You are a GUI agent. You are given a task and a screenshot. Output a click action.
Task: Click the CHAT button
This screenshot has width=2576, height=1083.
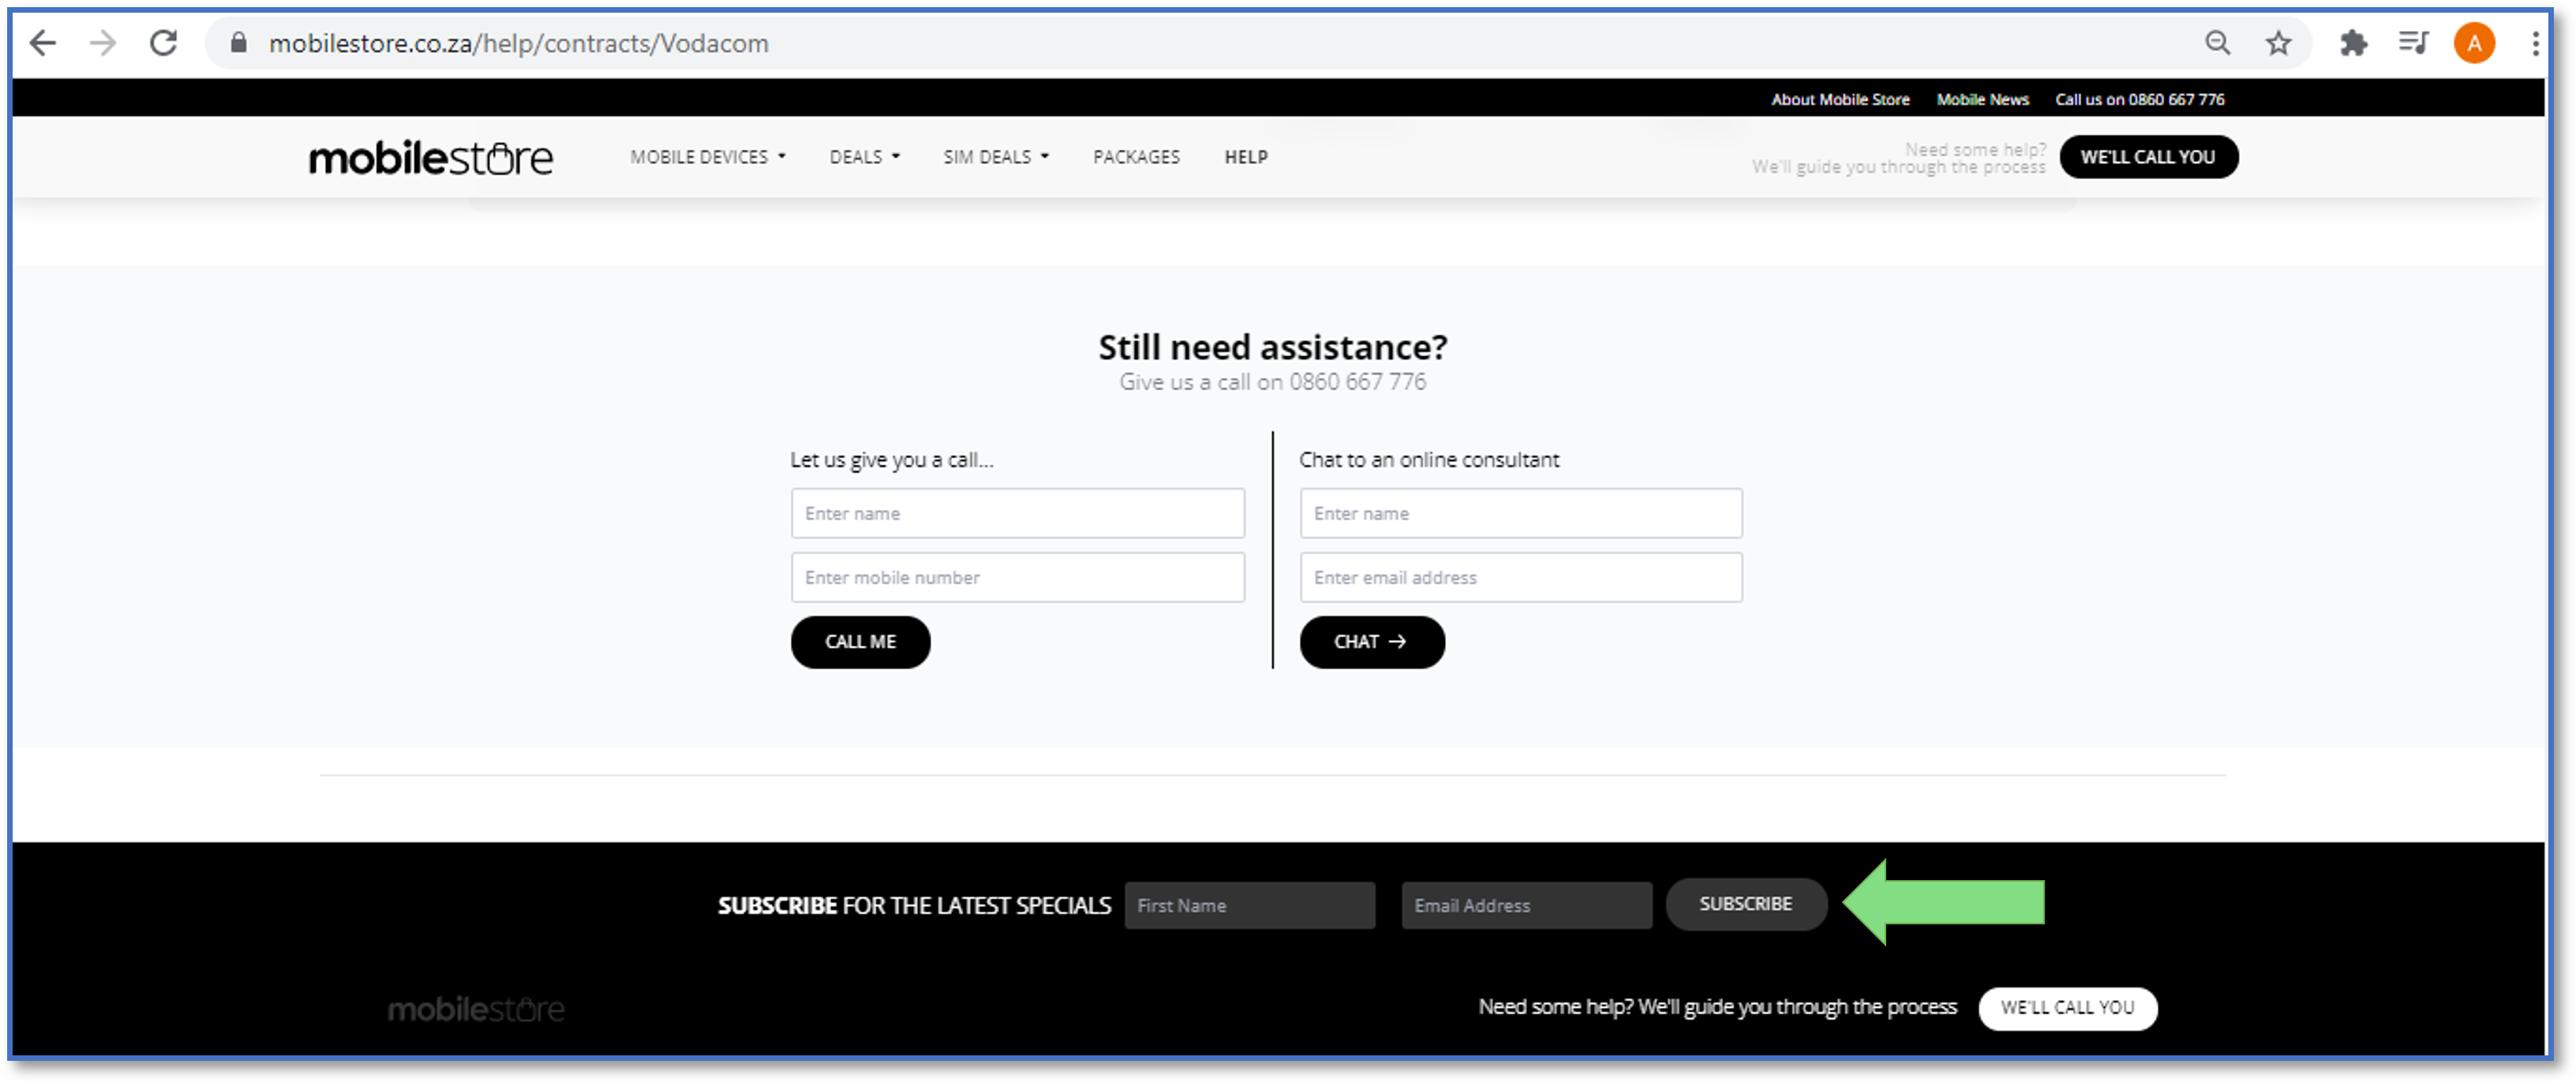click(x=1370, y=641)
